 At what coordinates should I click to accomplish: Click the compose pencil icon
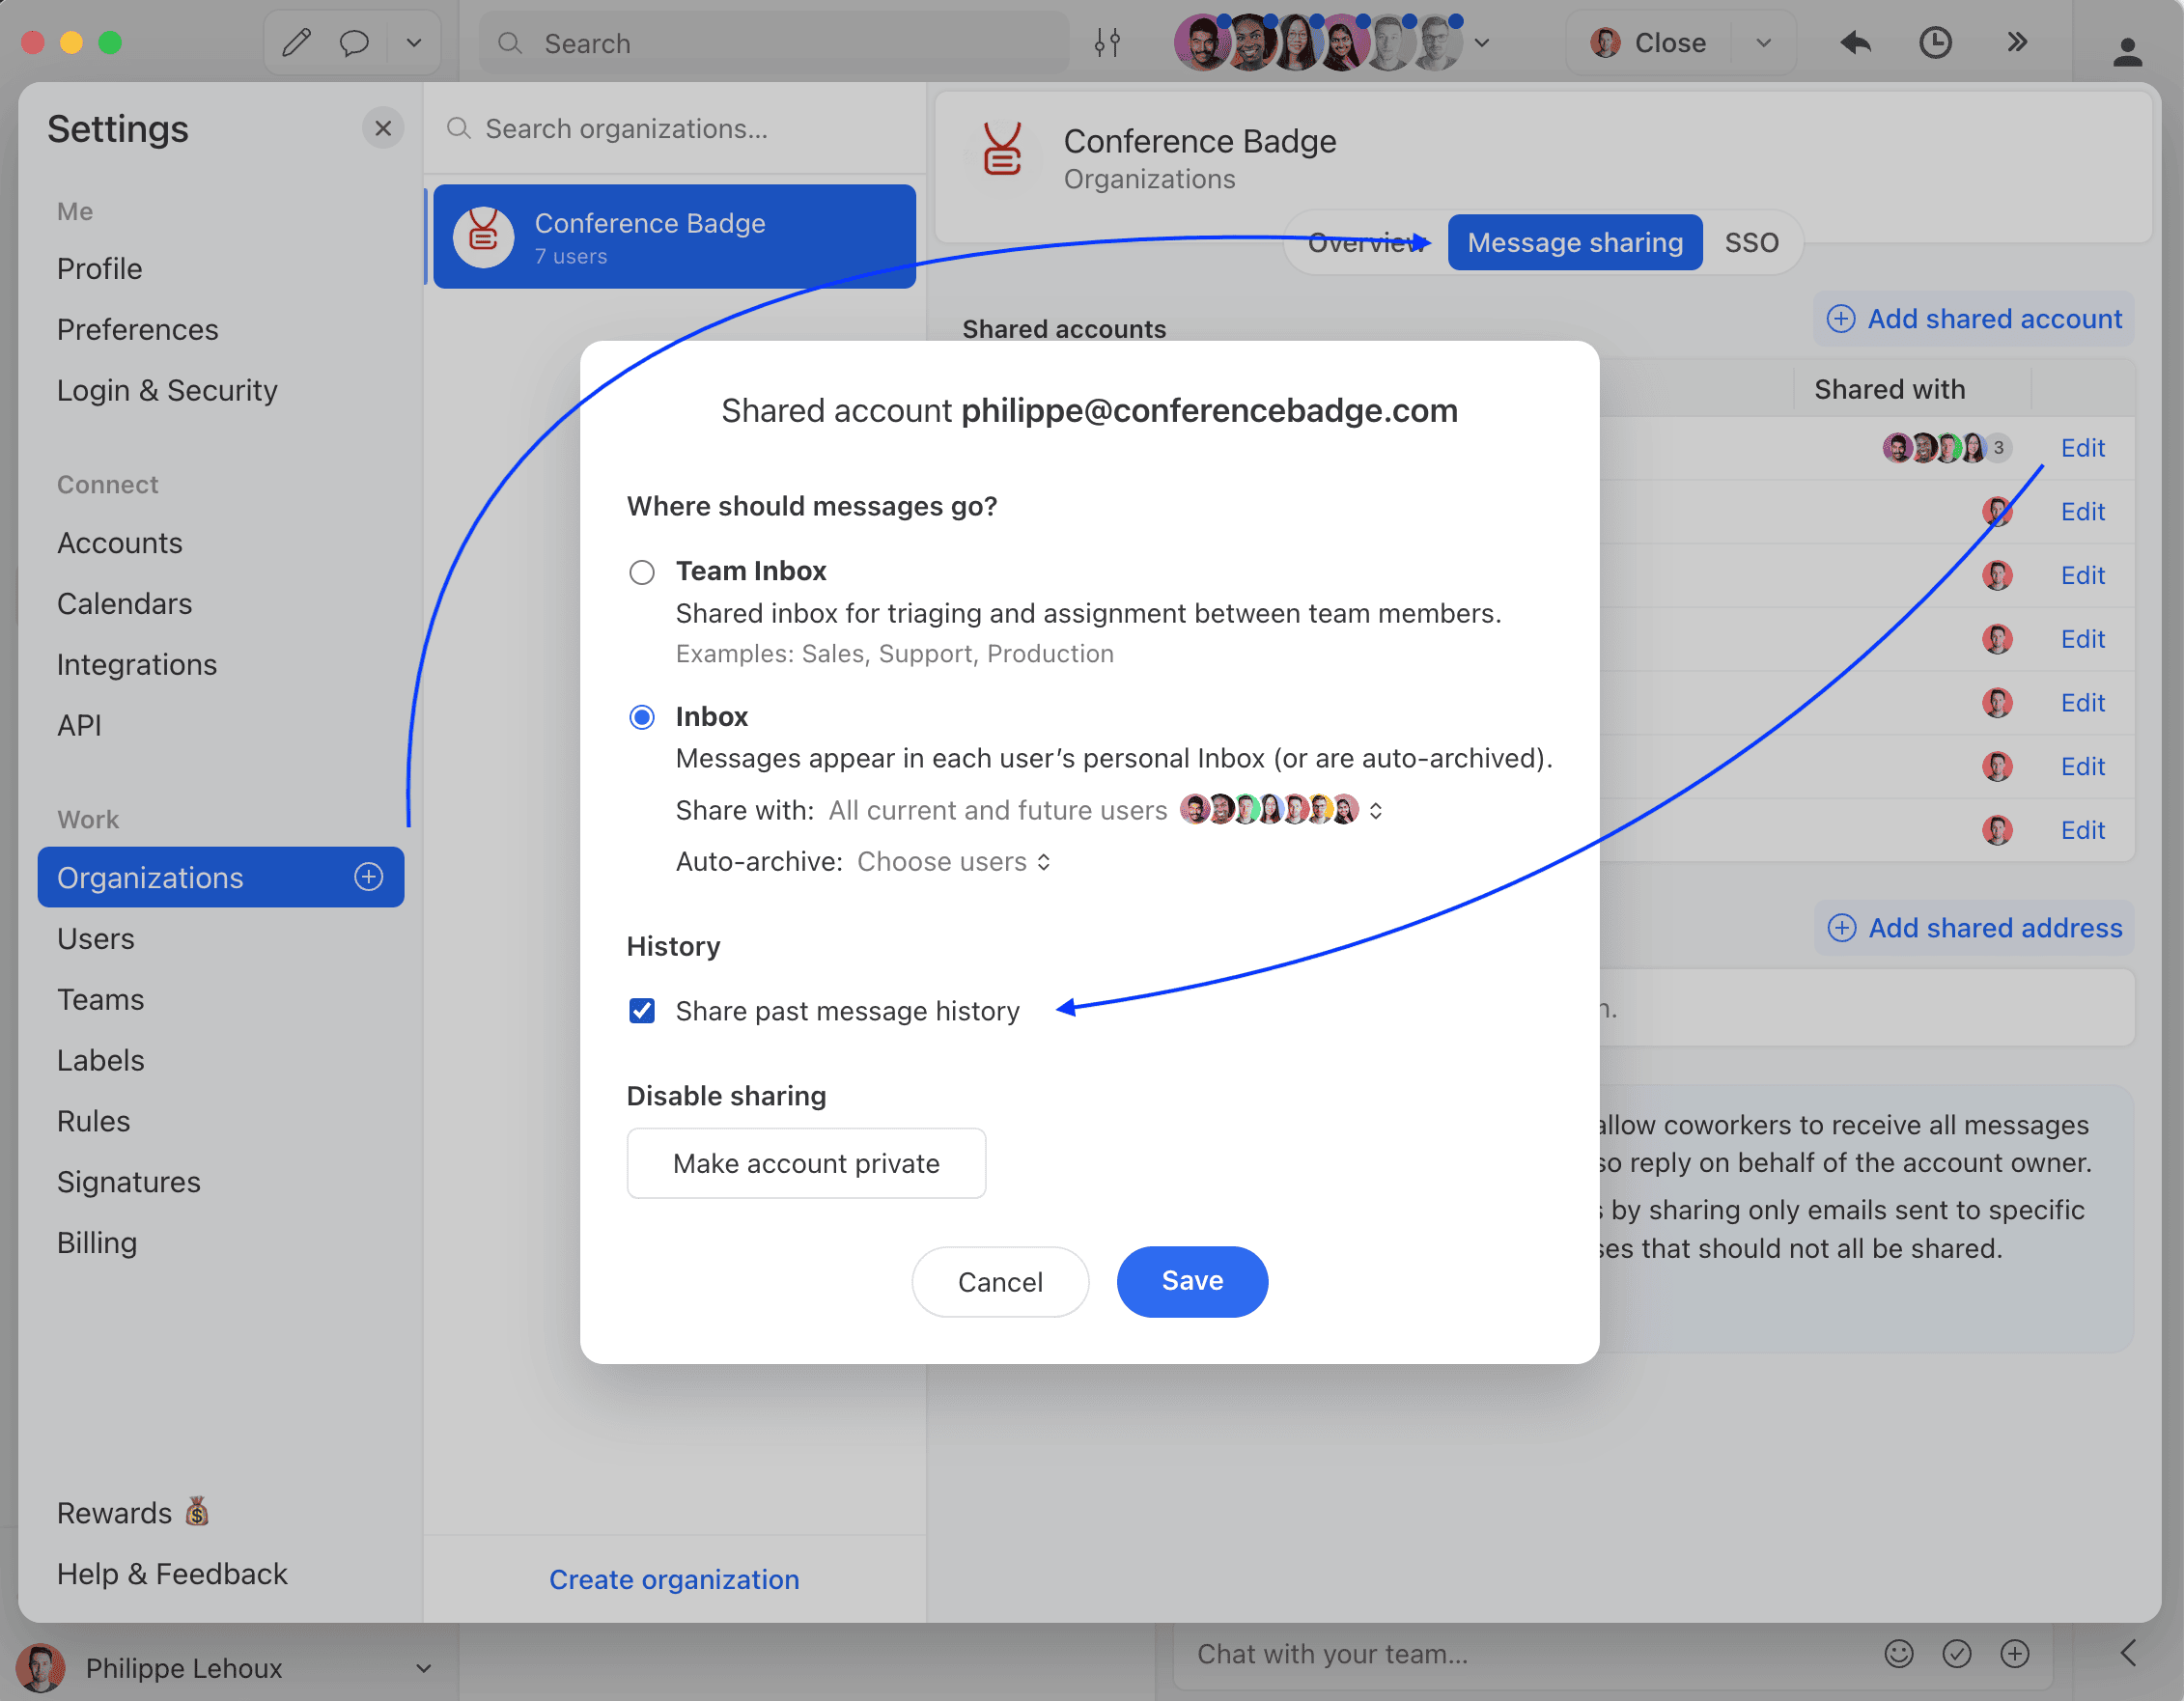296,43
